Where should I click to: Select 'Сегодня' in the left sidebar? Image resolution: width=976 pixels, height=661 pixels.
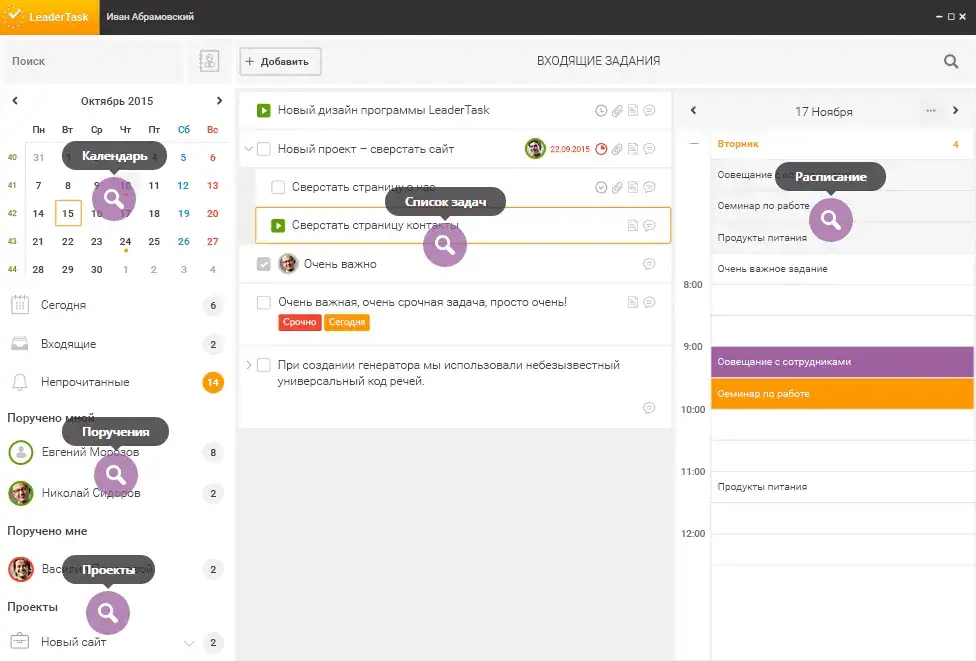point(63,305)
